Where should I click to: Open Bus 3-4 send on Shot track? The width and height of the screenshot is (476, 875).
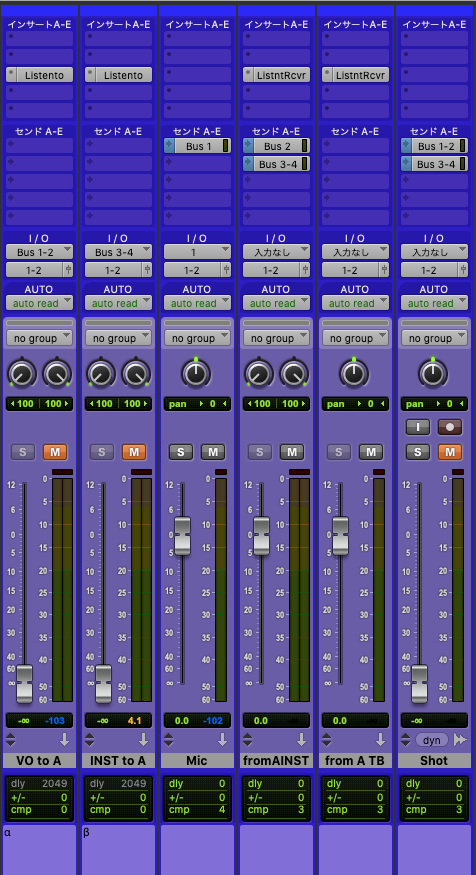click(x=434, y=164)
